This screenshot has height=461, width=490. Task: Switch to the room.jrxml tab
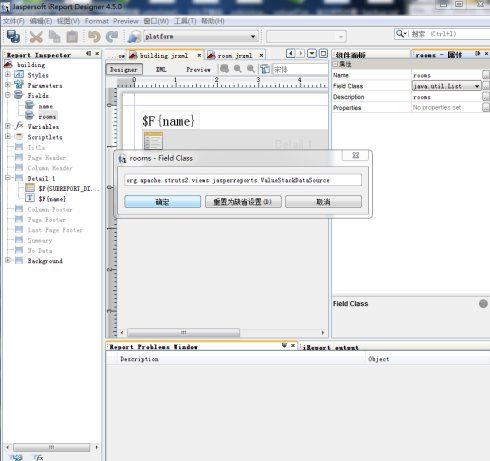pyautogui.click(x=235, y=56)
